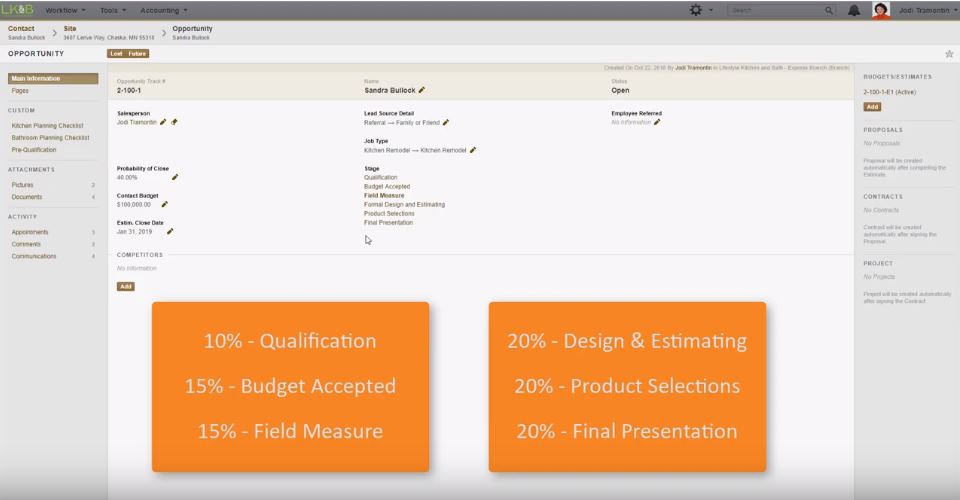Screen dimensions: 960x500
Task: Open the settings gear dropdown
Action: point(698,10)
